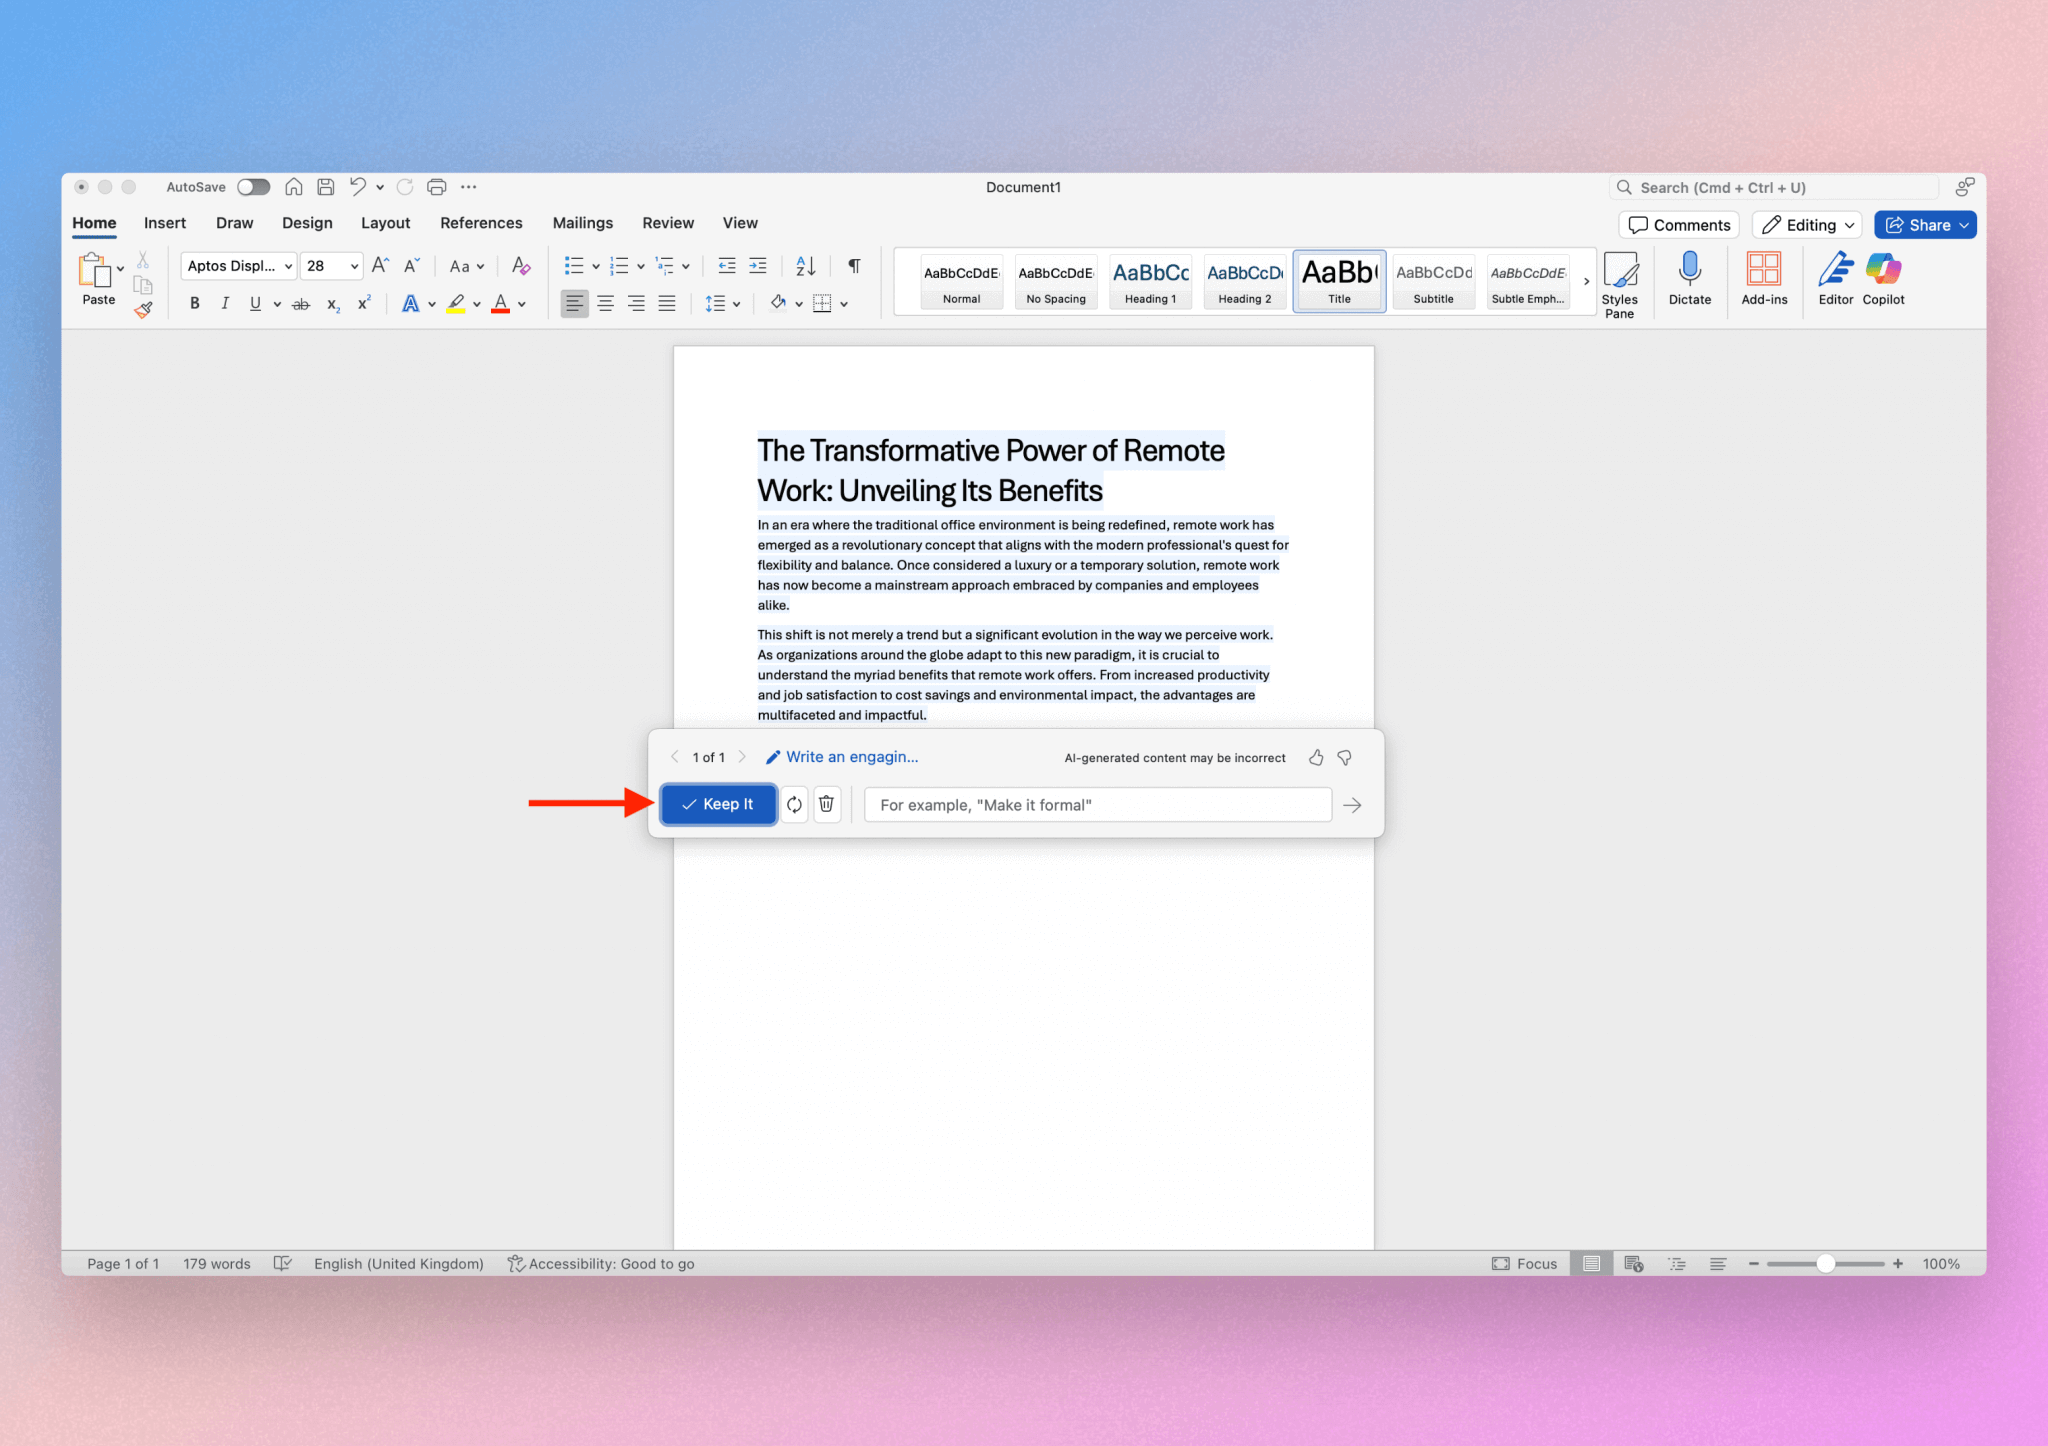This screenshot has height=1446, width=2048.
Task: Sort the selected text alphabetically
Action: click(x=805, y=265)
